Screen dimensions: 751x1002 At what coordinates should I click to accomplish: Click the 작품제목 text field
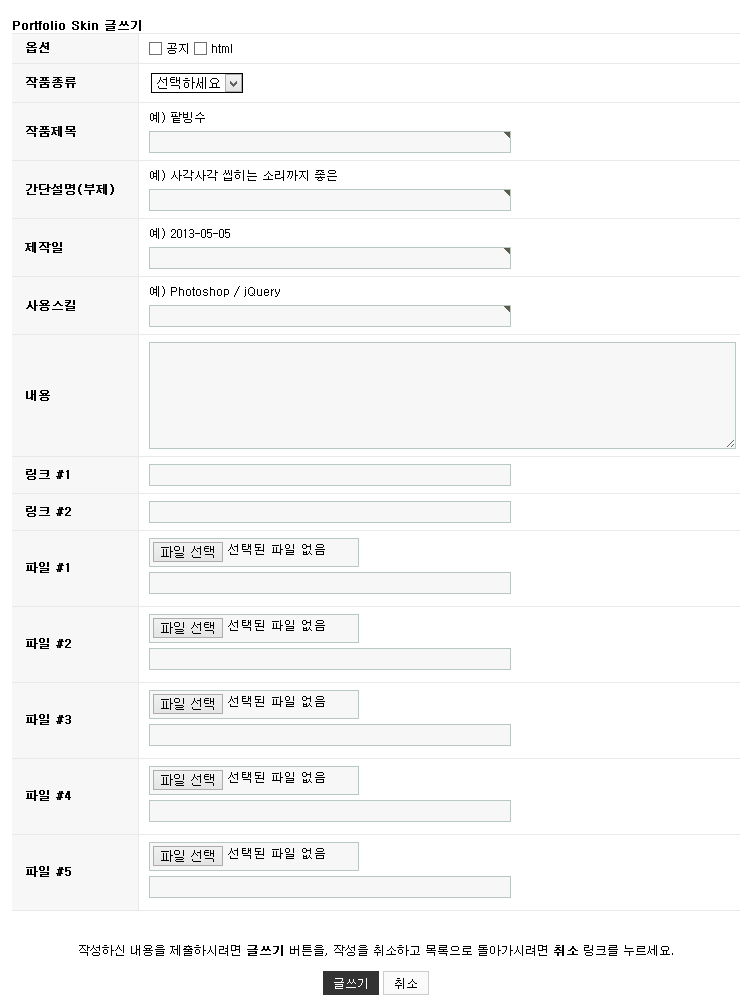coord(329,142)
